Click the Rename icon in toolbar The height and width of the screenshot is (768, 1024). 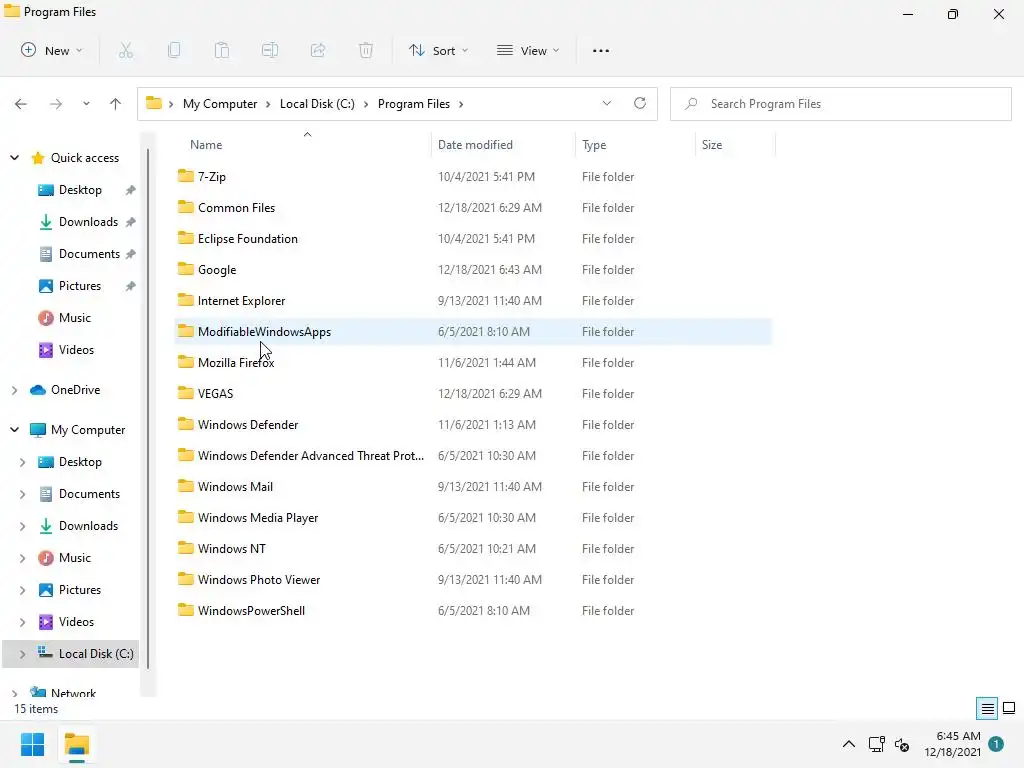click(x=270, y=50)
